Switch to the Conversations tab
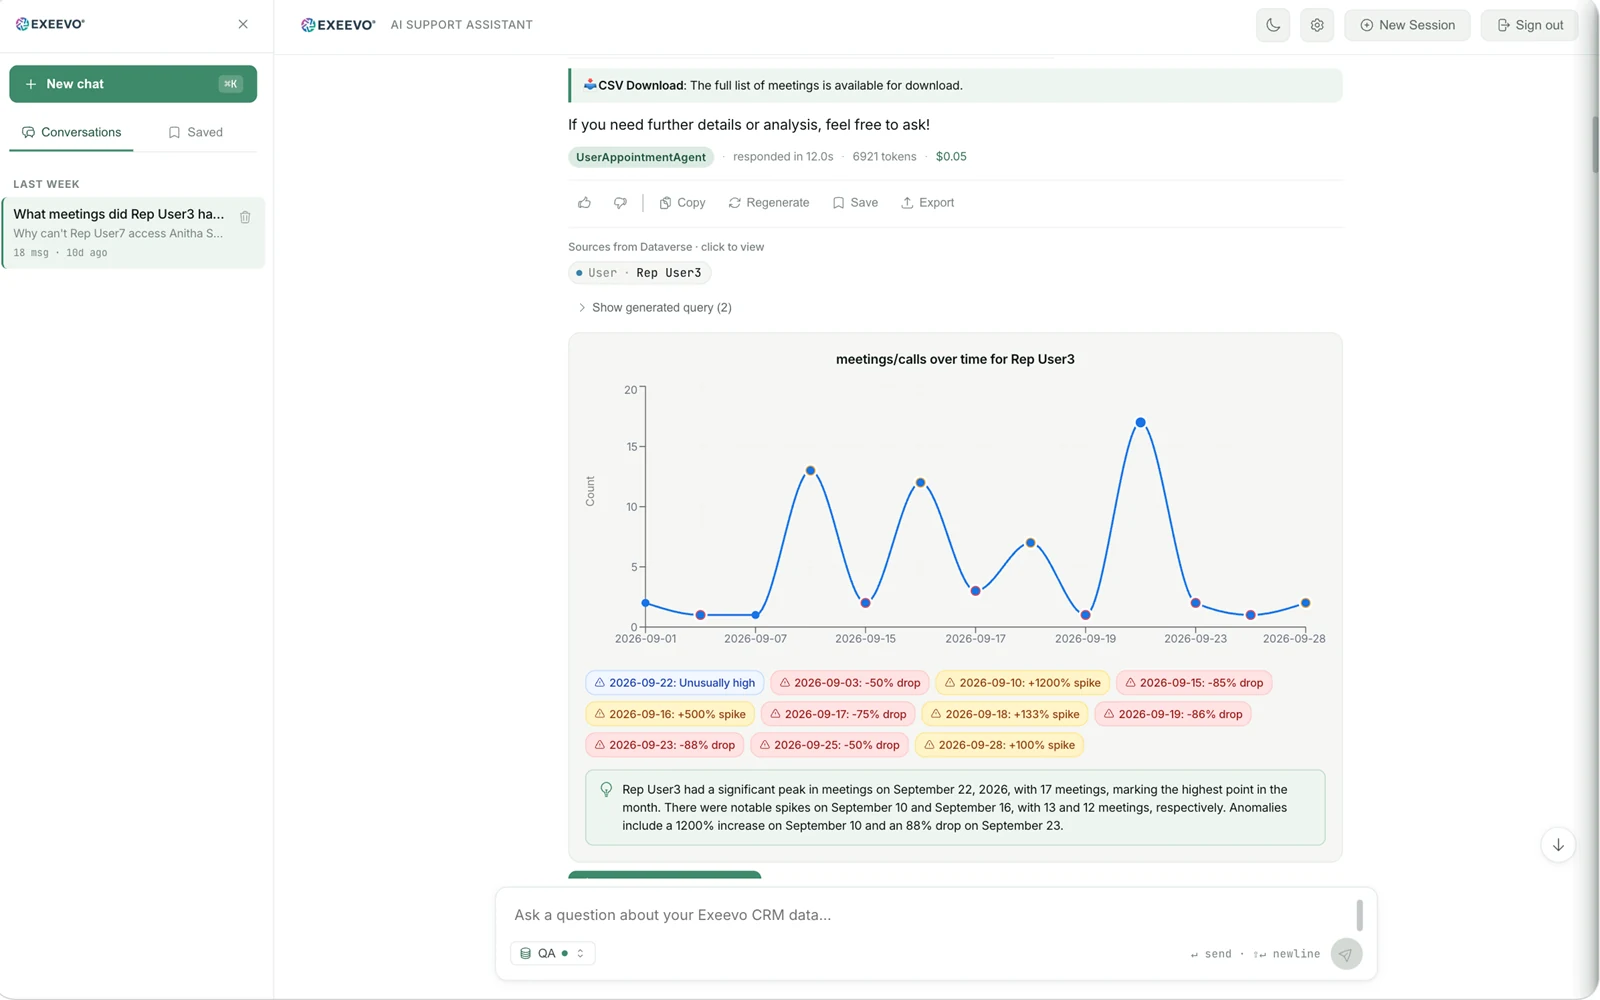1600x1000 pixels. 71,132
